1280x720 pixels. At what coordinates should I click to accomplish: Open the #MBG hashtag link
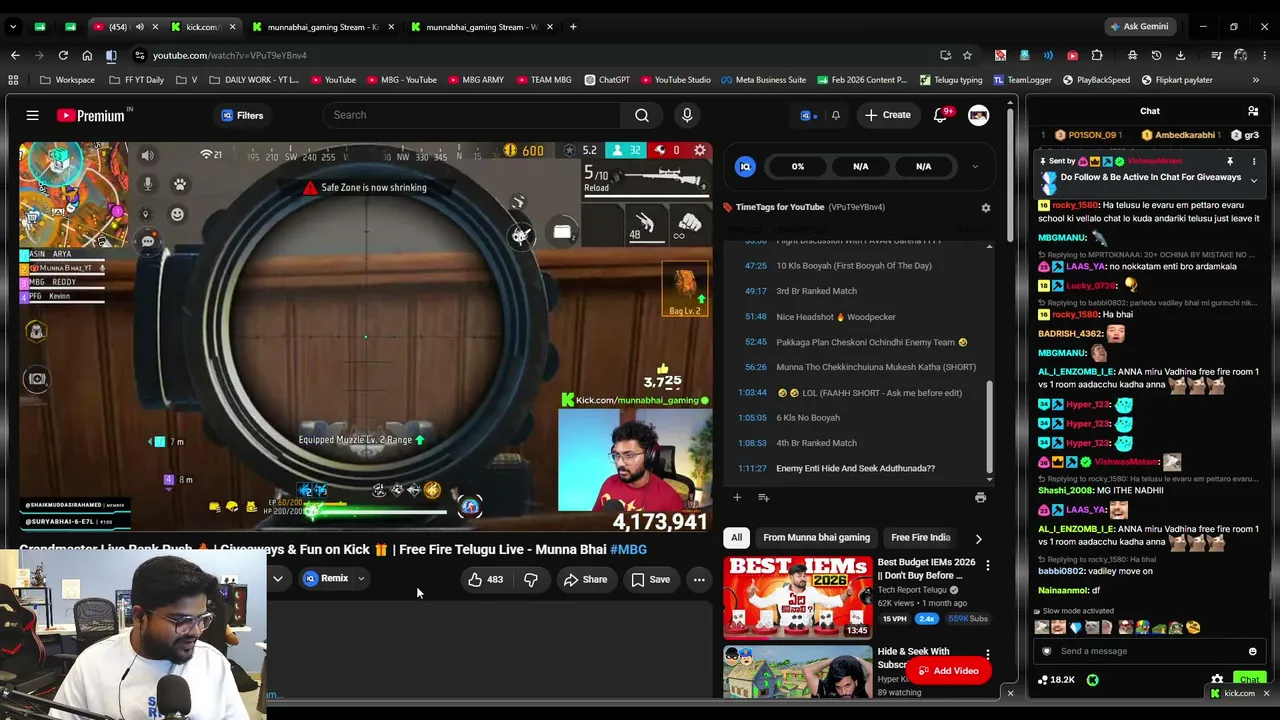coord(629,549)
